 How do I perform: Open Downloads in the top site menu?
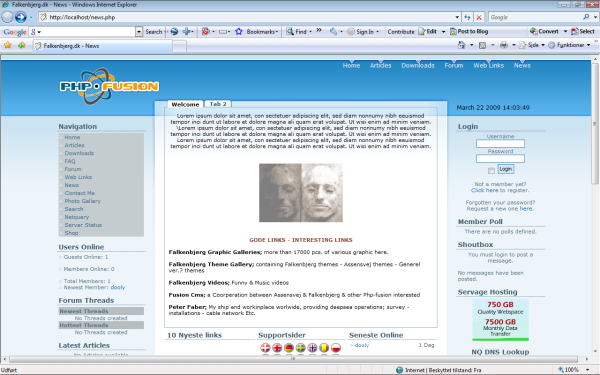[418, 65]
